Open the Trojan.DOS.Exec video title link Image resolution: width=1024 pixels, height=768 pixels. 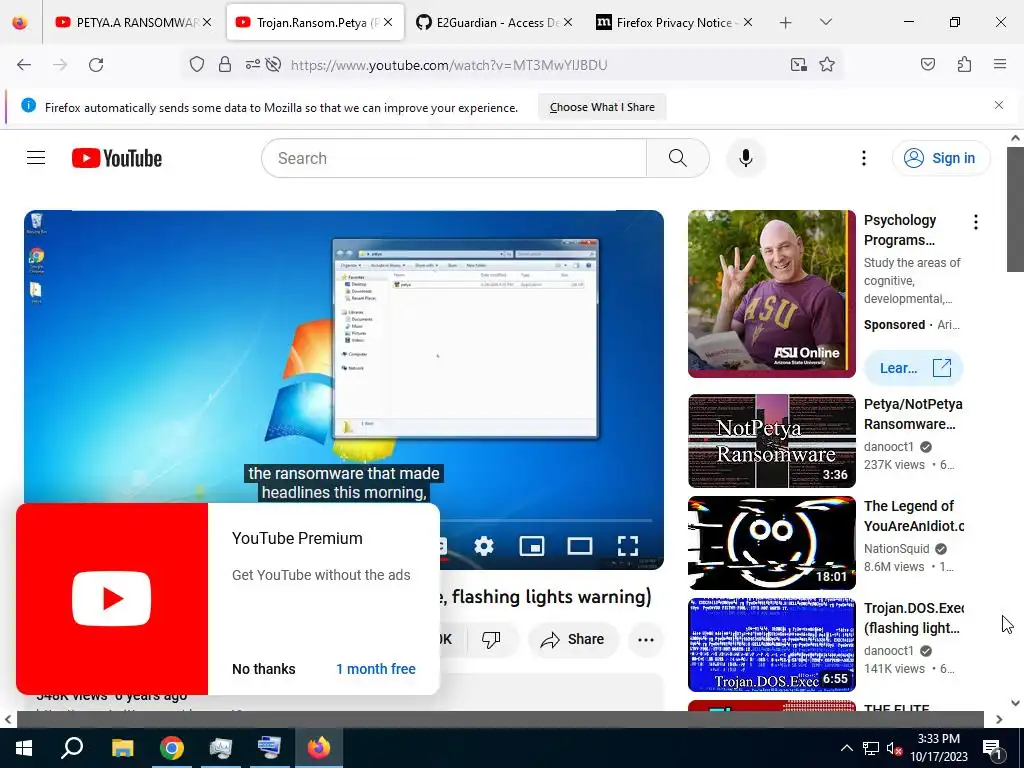[913, 618]
